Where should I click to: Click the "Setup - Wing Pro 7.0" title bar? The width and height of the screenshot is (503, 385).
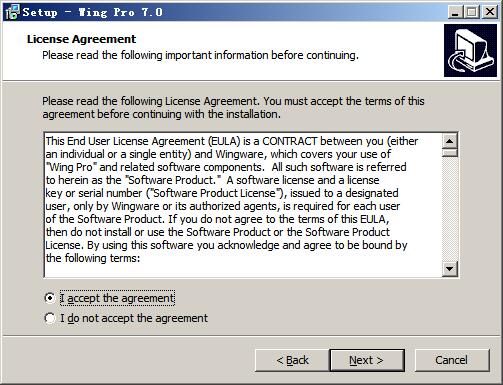click(233, 12)
